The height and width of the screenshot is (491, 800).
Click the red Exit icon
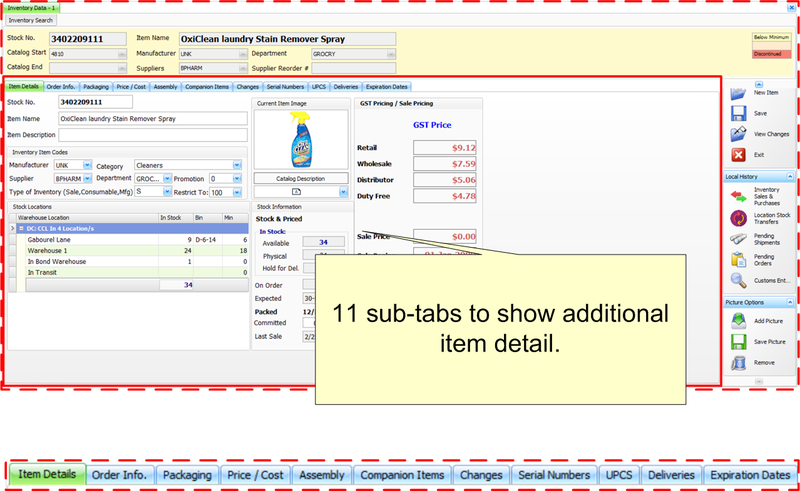(x=738, y=155)
